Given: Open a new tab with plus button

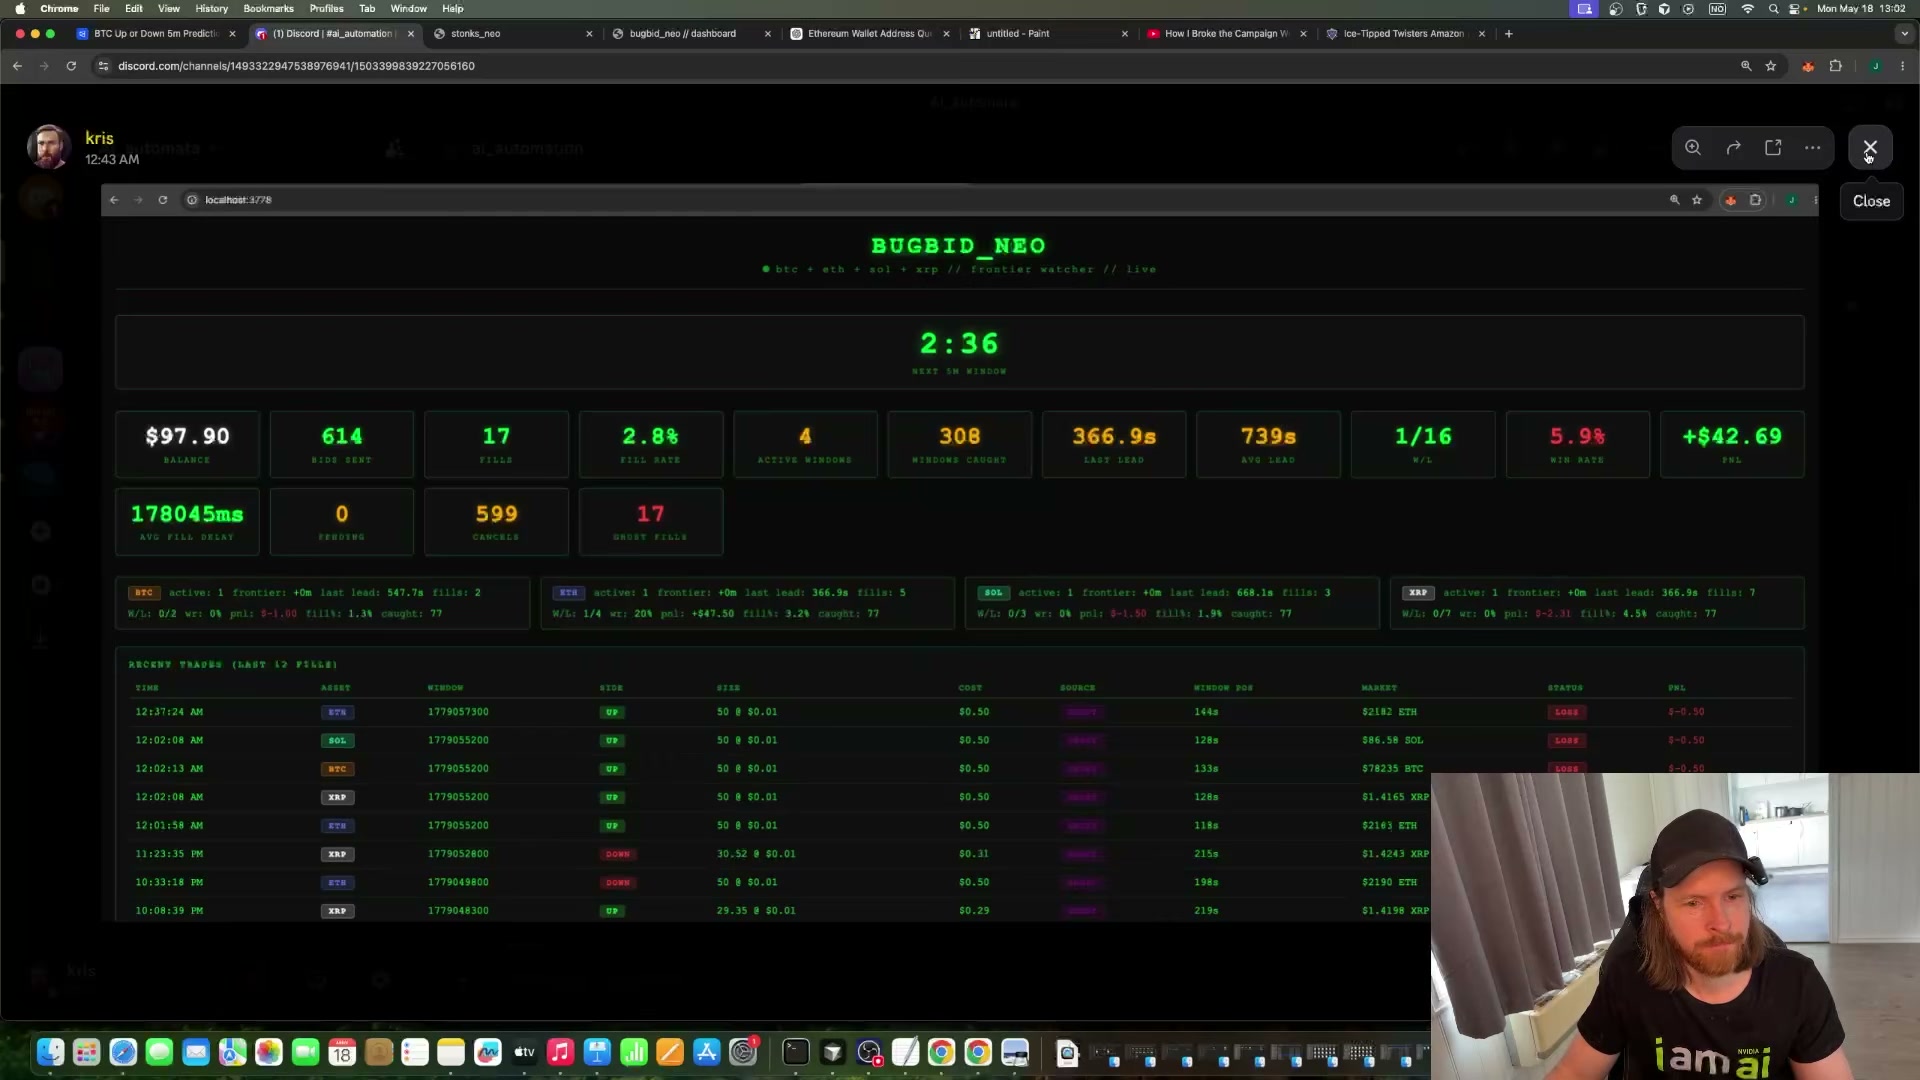Looking at the screenshot, I should 1508,33.
